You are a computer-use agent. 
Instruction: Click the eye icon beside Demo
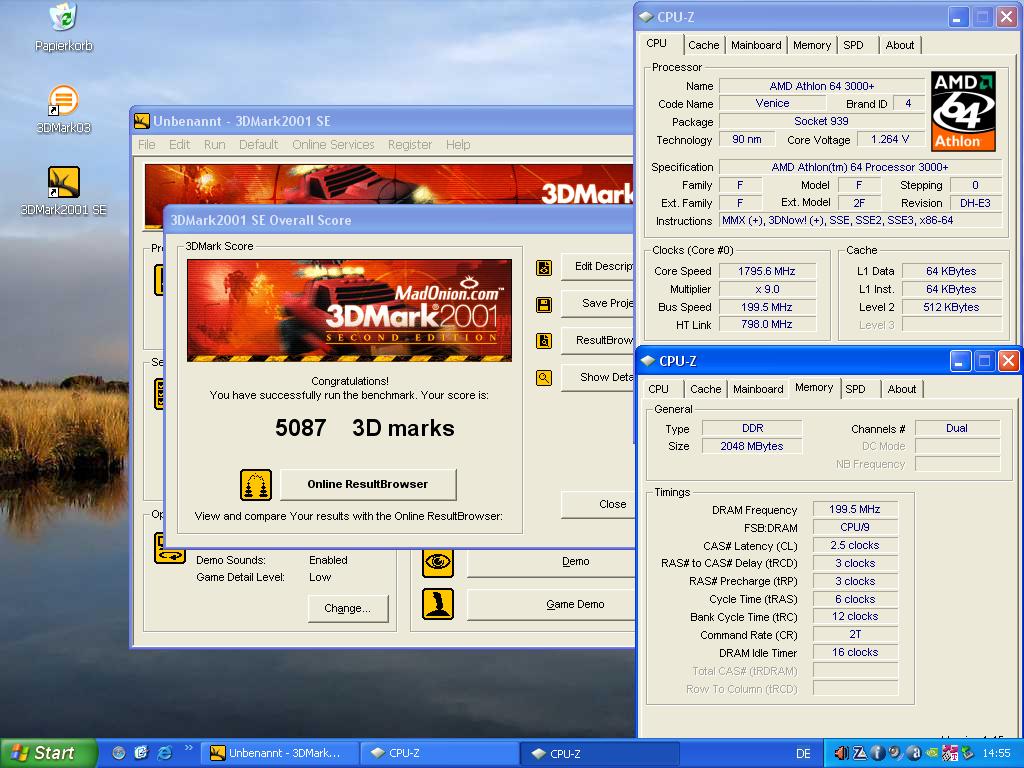(438, 562)
